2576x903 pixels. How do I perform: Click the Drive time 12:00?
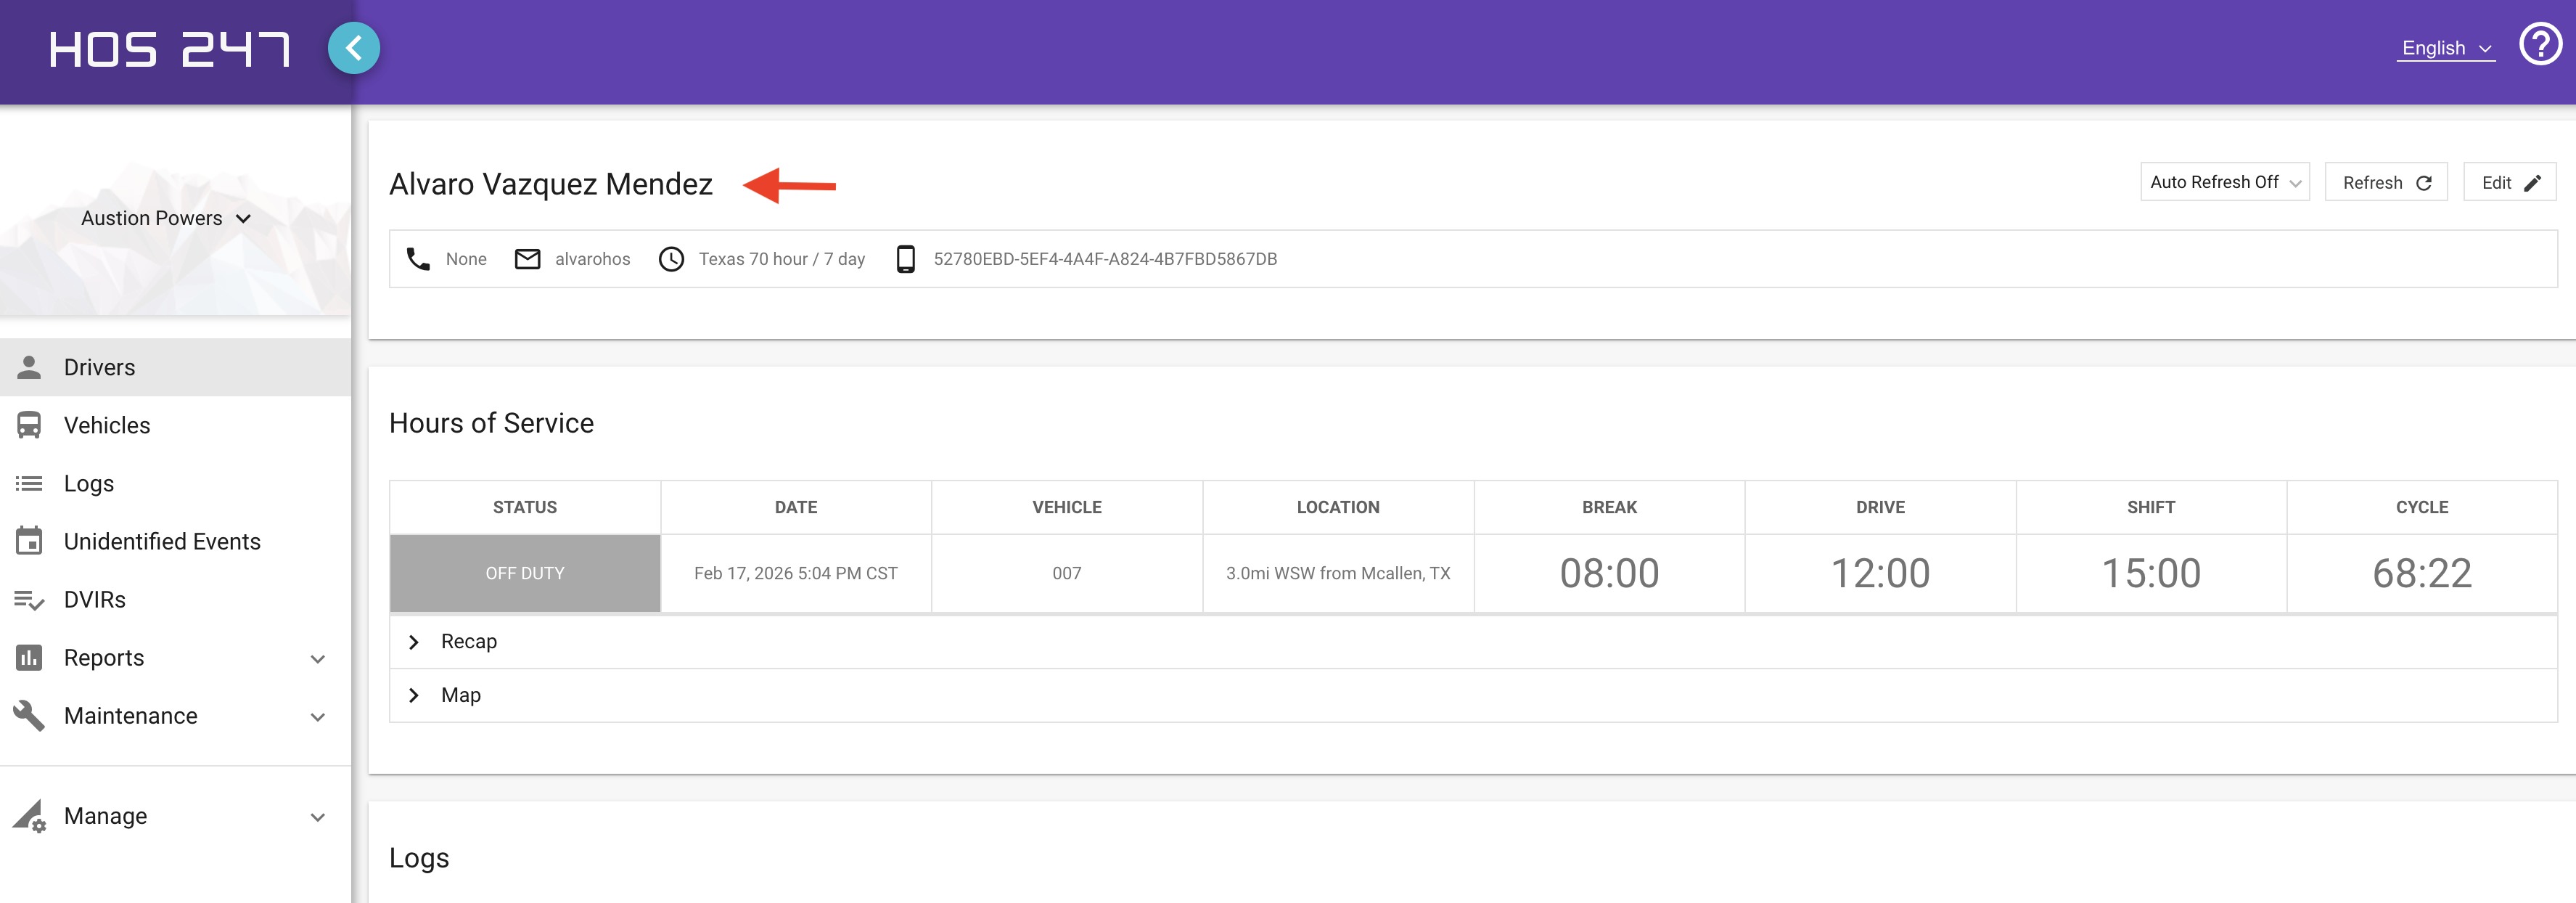click(1880, 573)
